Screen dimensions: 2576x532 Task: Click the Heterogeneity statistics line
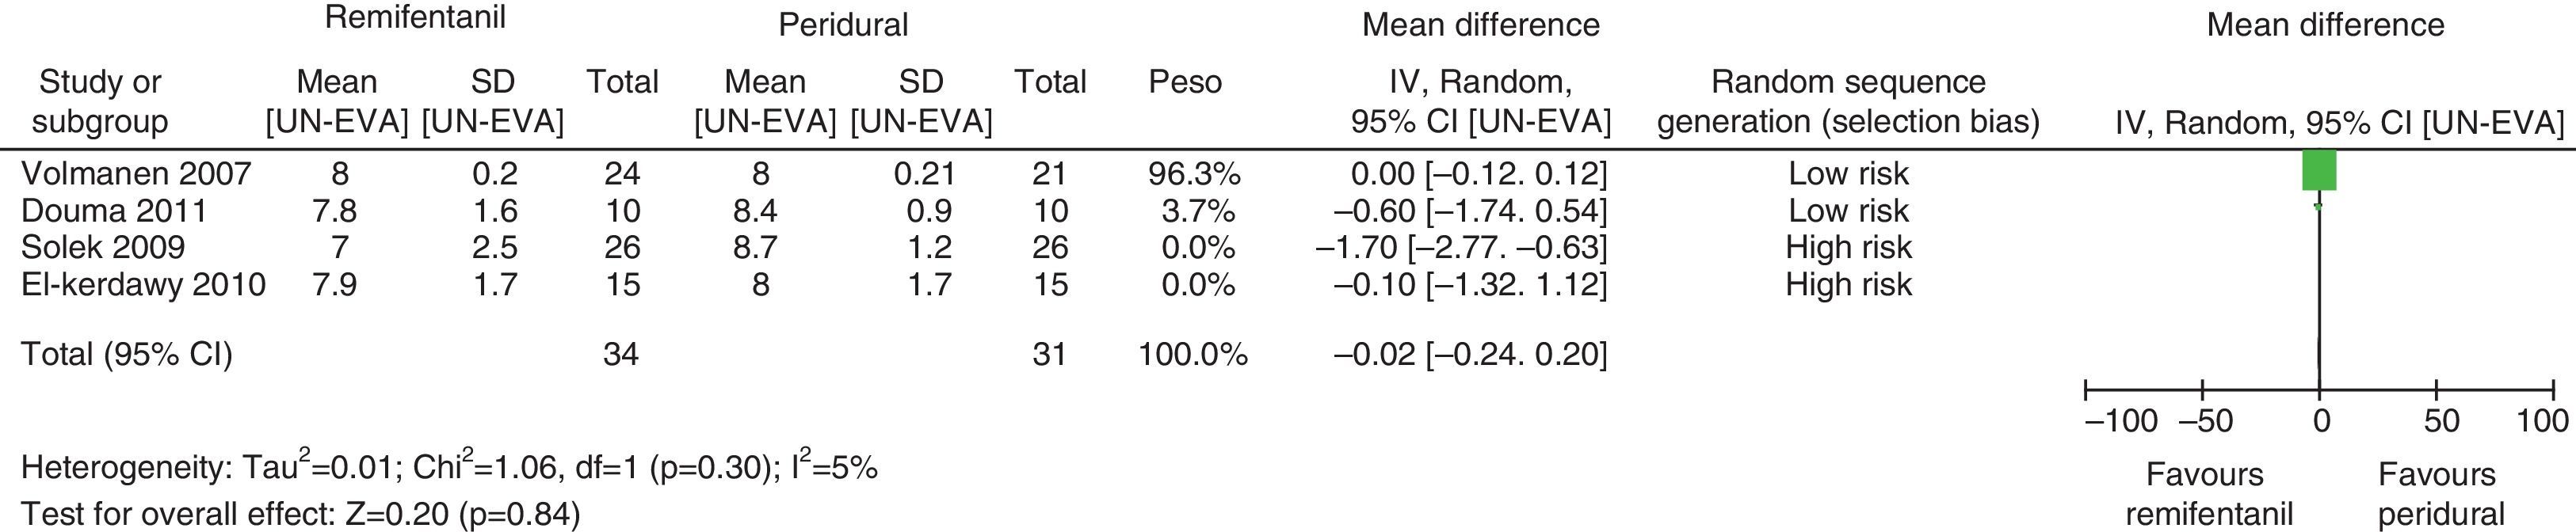tap(449, 467)
